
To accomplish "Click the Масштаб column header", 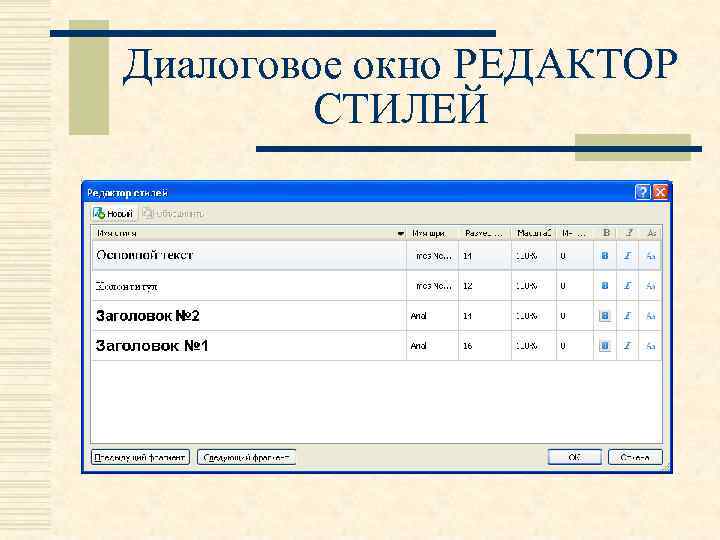I will (x=534, y=233).
